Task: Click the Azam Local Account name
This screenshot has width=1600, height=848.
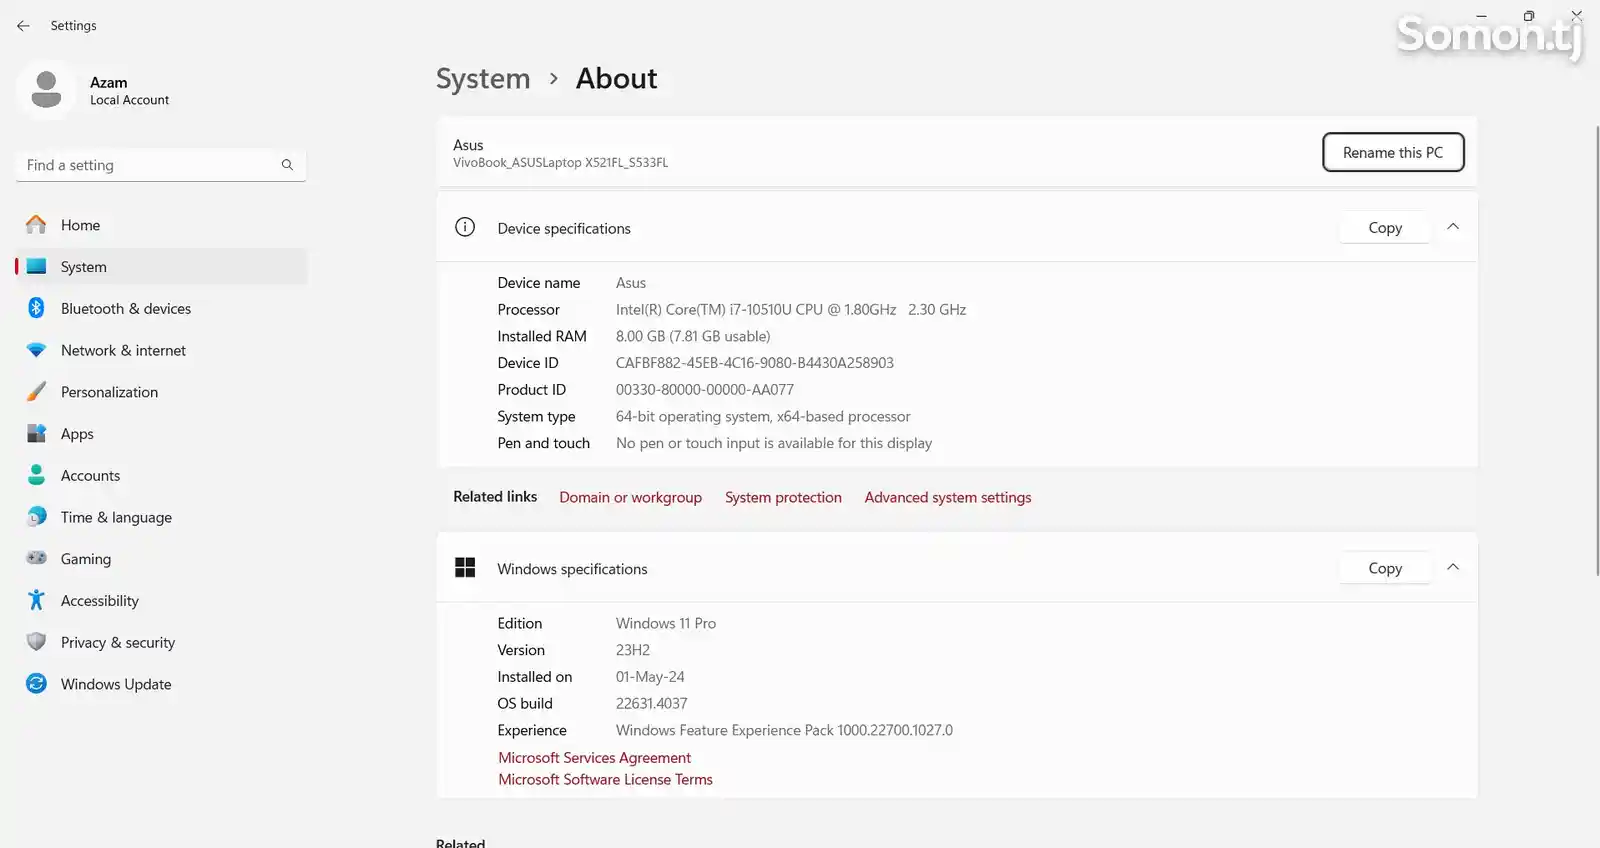Action: click(x=129, y=90)
